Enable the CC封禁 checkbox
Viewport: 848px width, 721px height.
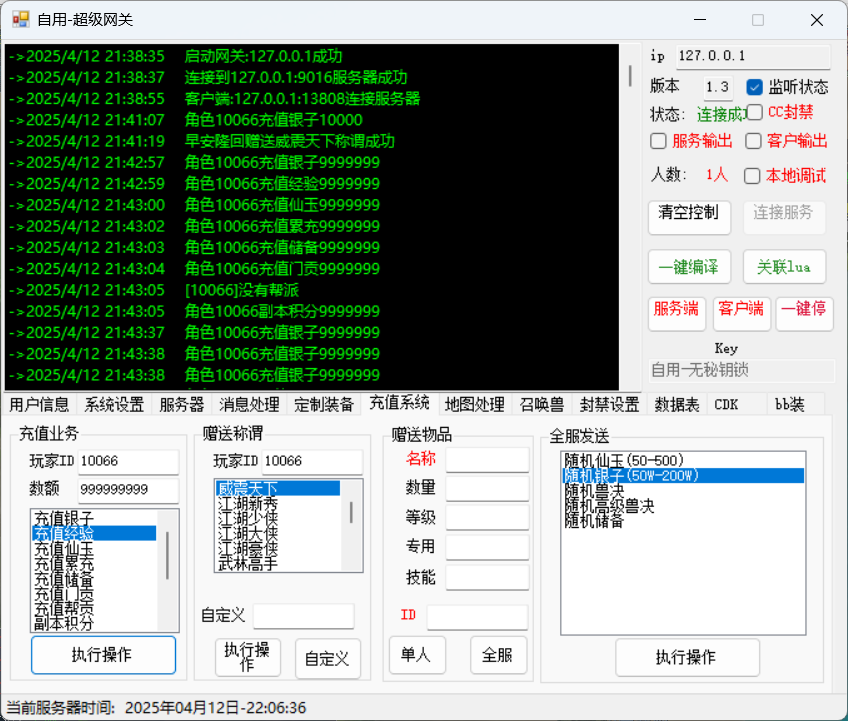(756, 112)
